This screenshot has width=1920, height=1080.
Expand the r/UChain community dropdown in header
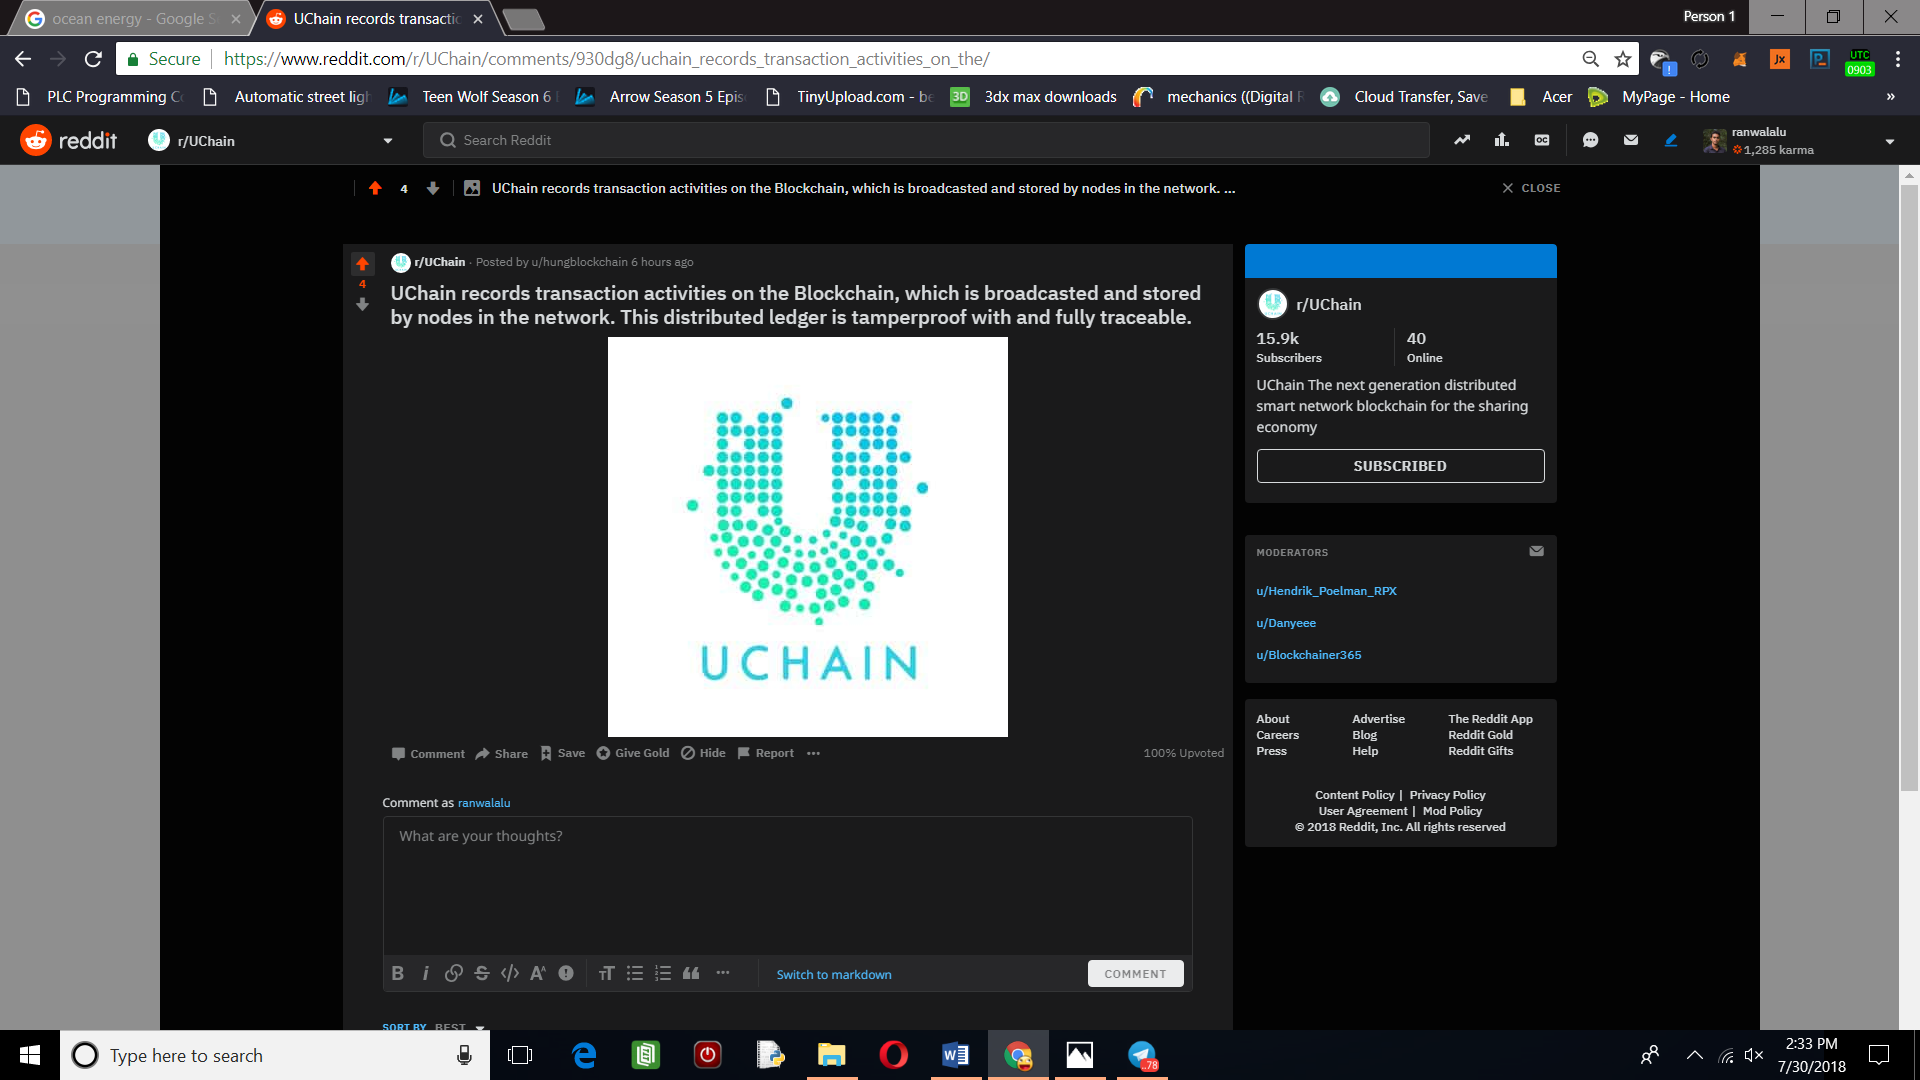click(x=387, y=141)
